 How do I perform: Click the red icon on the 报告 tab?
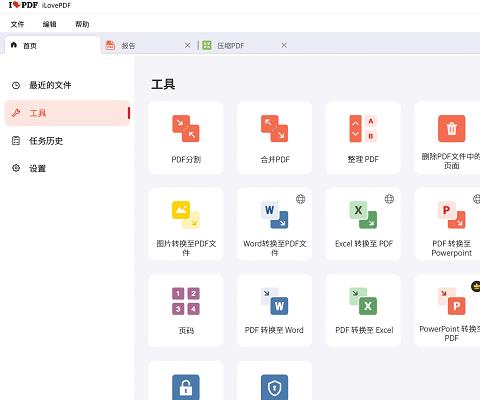click(110, 45)
